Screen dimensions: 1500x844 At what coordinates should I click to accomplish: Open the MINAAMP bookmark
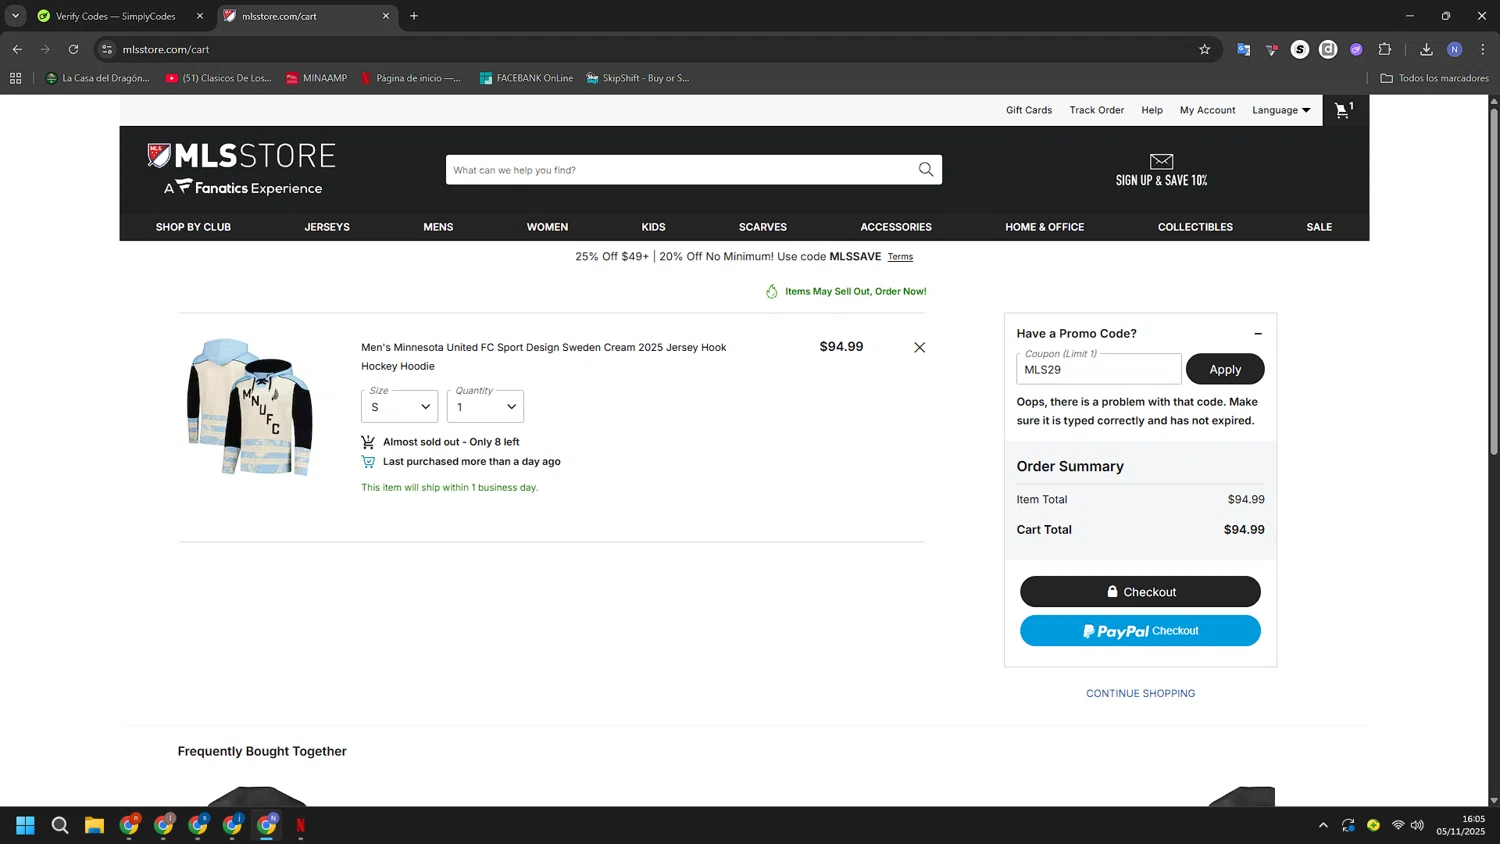[x=316, y=78]
